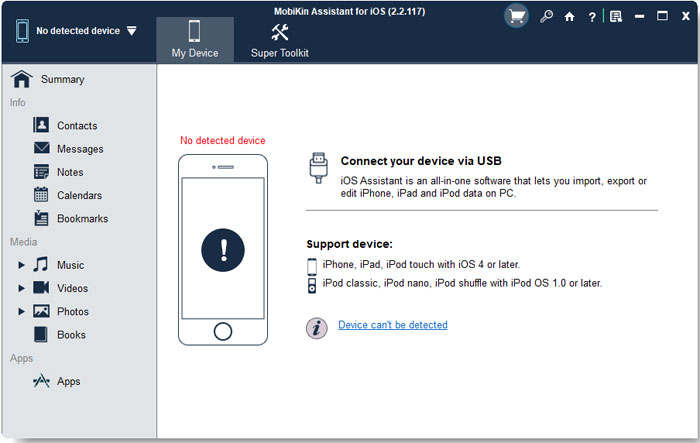Switch to the My Device tab
The width and height of the screenshot is (700, 443).
[195, 39]
